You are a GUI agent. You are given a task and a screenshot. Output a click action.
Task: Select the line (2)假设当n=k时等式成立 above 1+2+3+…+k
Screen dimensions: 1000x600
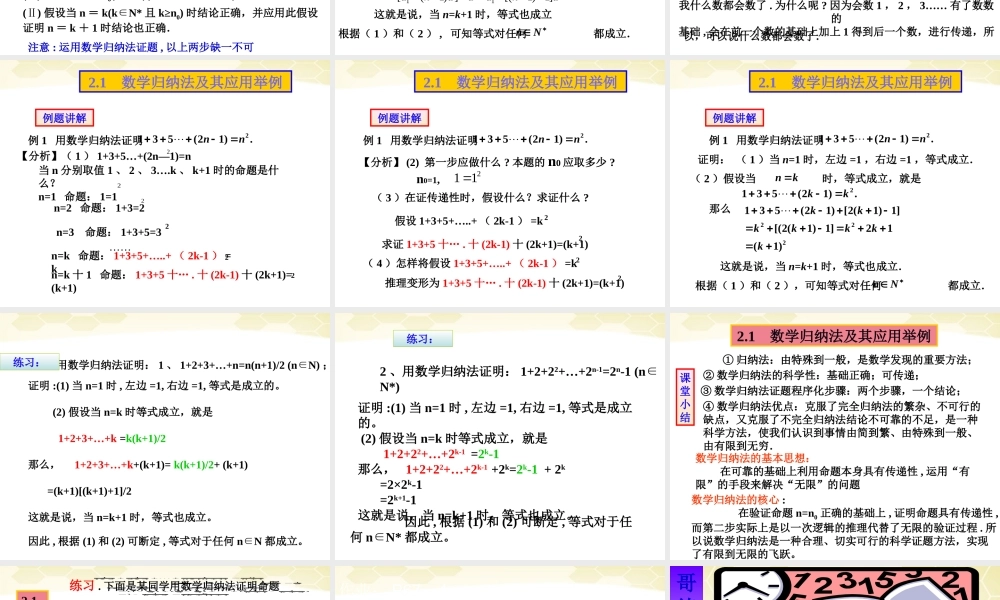click(133, 412)
